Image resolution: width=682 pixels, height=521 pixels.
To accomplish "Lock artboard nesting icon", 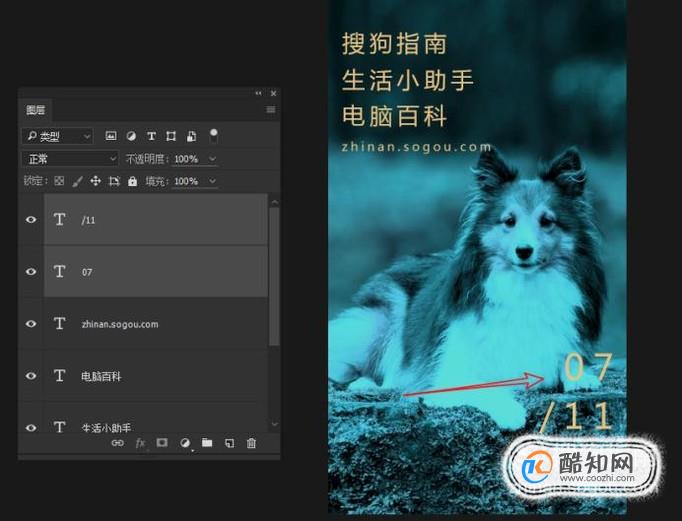I will (114, 181).
